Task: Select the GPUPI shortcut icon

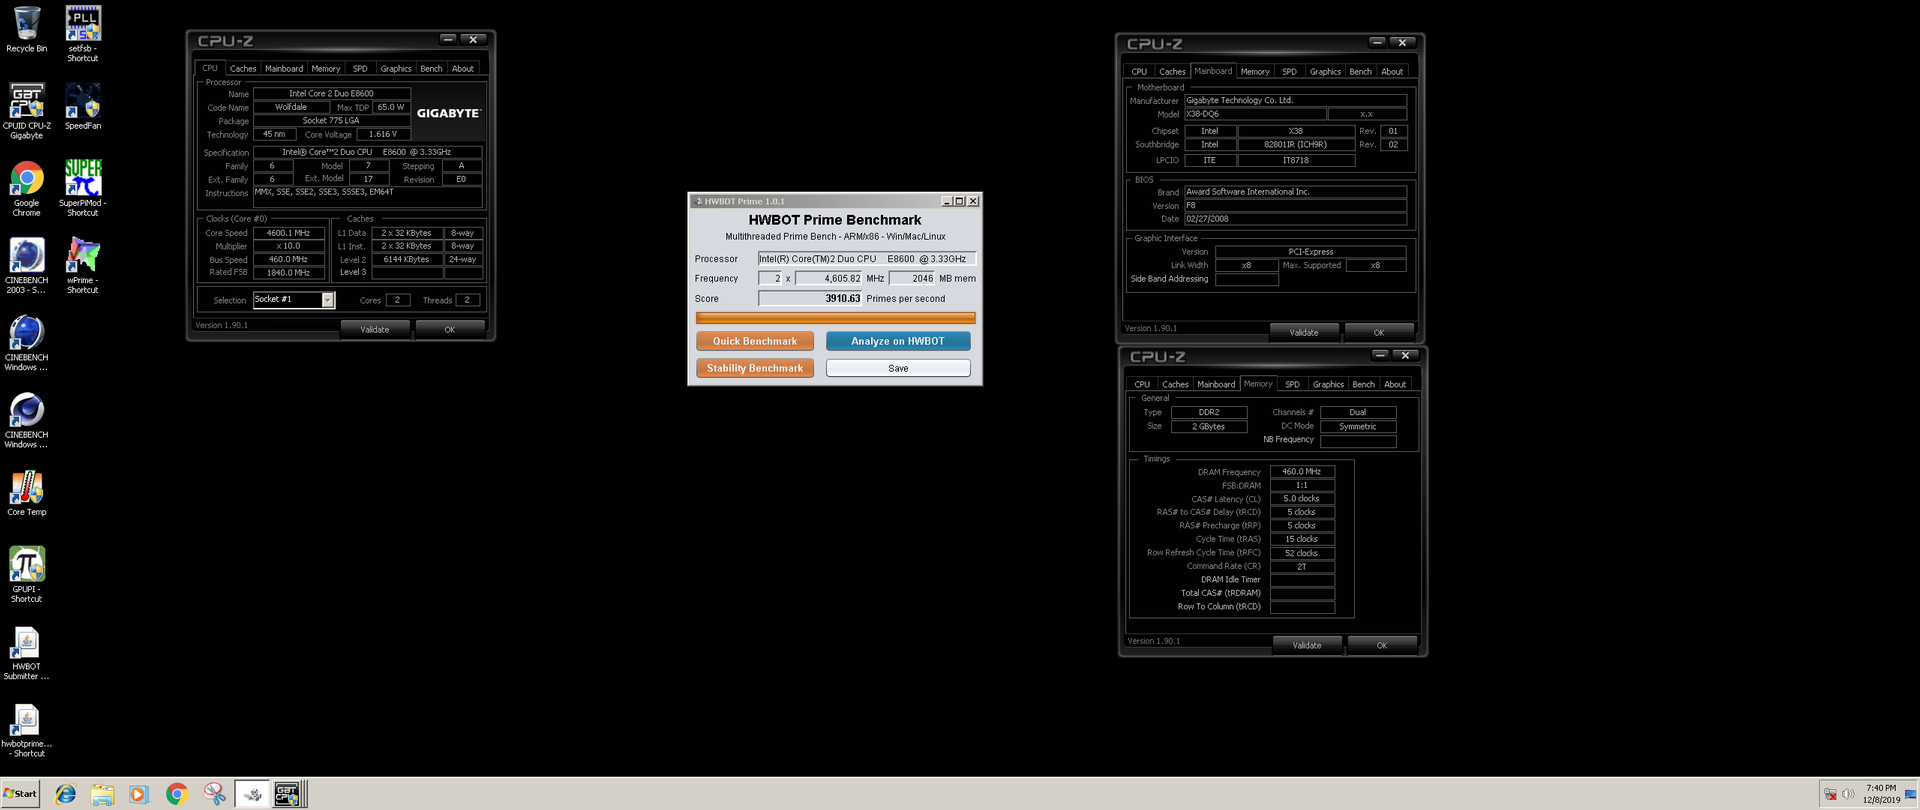Action: (x=27, y=575)
